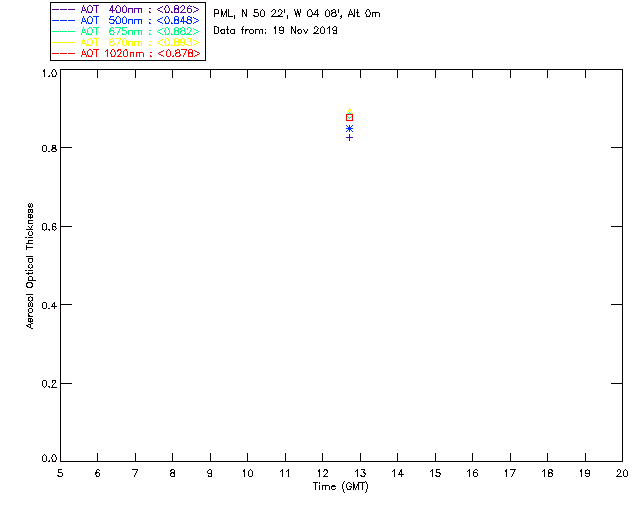
Task: Click the Aerosol Optical Thickness axis label
Action: click(x=30, y=266)
